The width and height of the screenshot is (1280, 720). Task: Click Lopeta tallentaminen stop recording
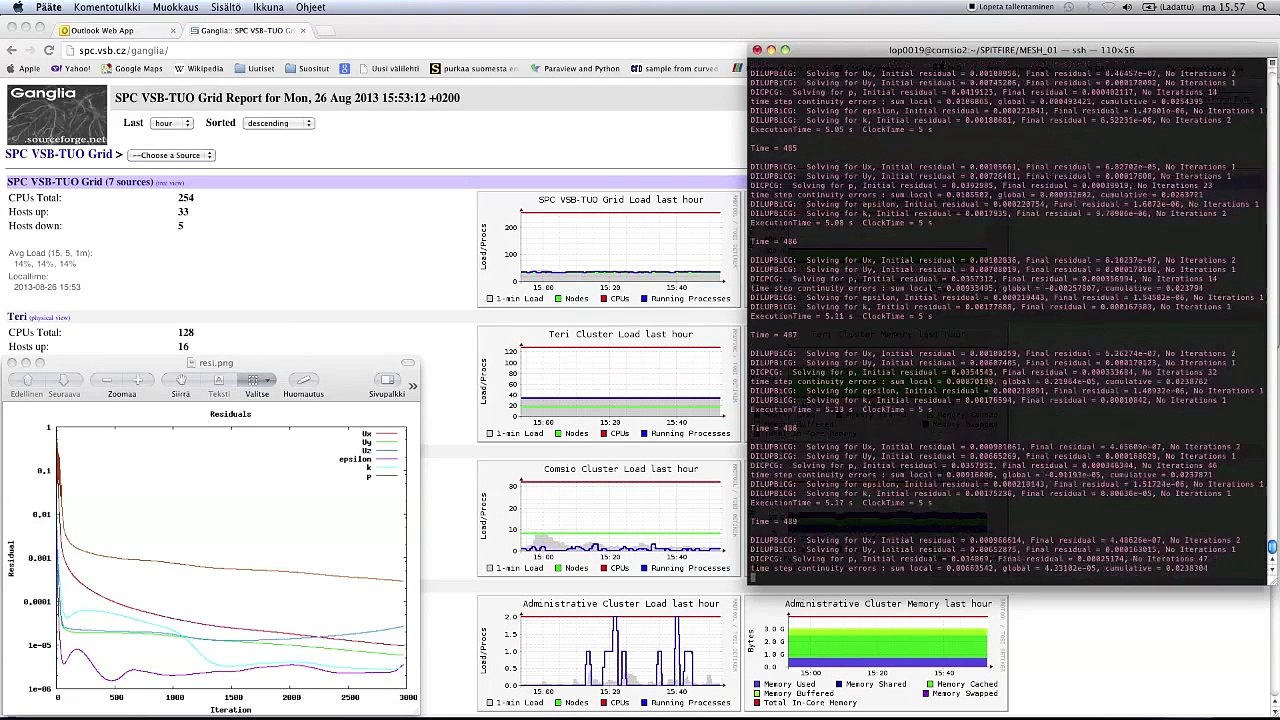point(1011,7)
